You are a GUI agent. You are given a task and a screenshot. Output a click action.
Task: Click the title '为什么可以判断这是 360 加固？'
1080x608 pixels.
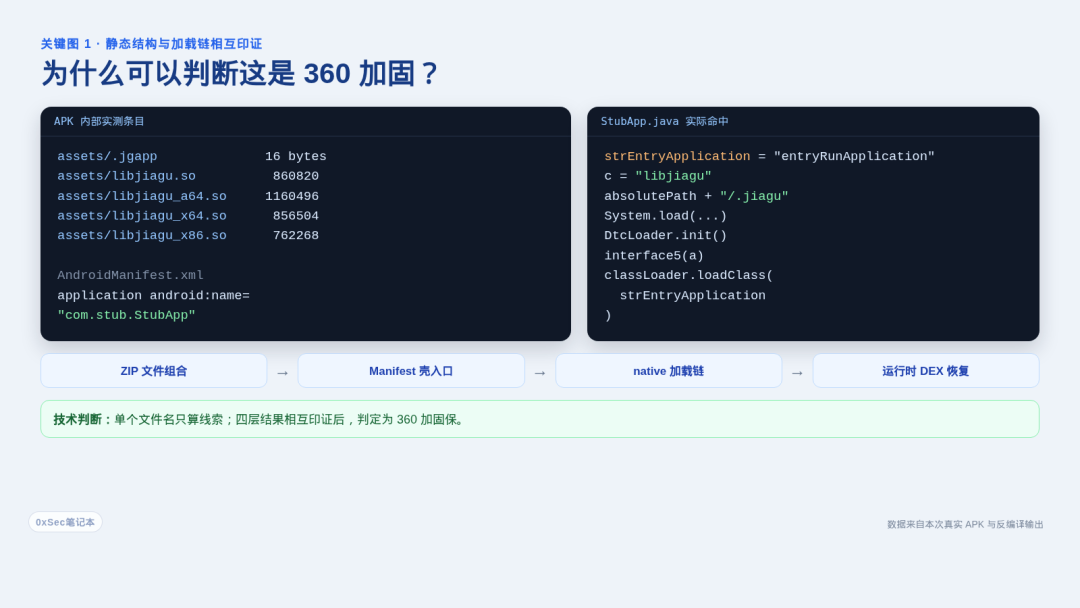240,73
